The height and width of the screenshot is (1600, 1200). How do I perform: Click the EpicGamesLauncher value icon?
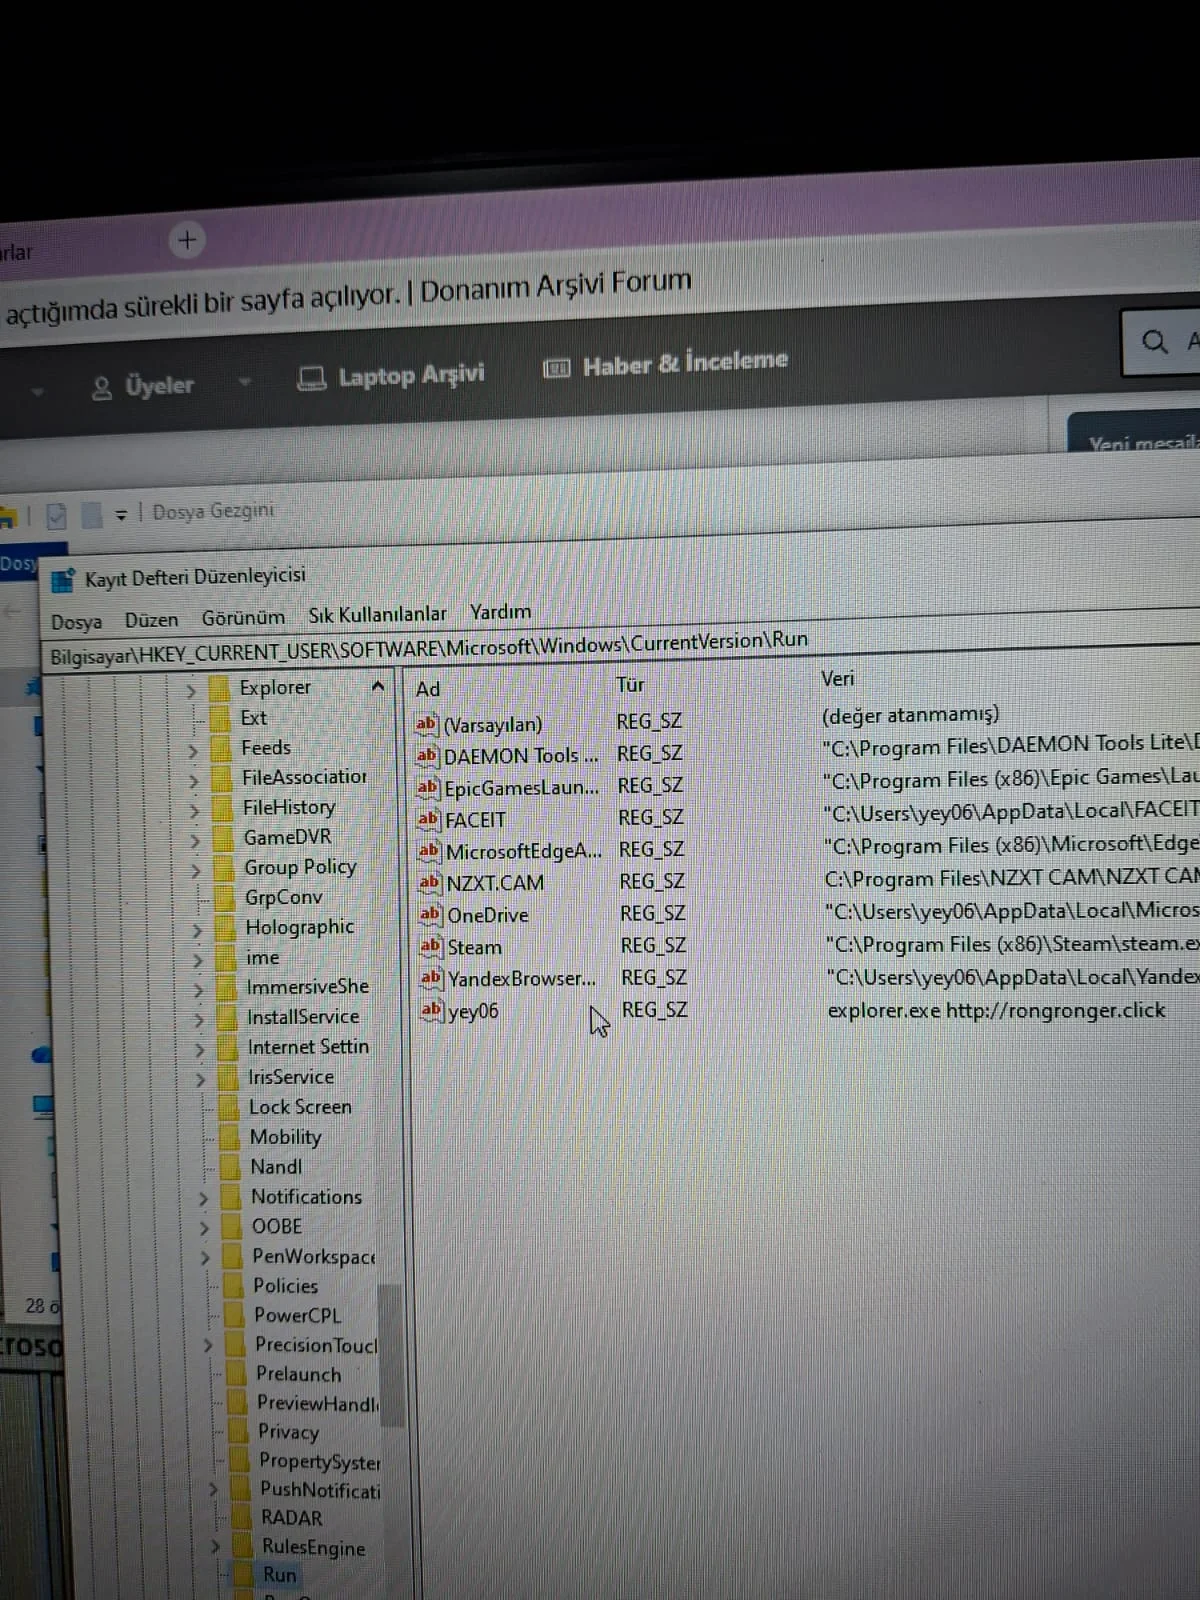[428, 788]
